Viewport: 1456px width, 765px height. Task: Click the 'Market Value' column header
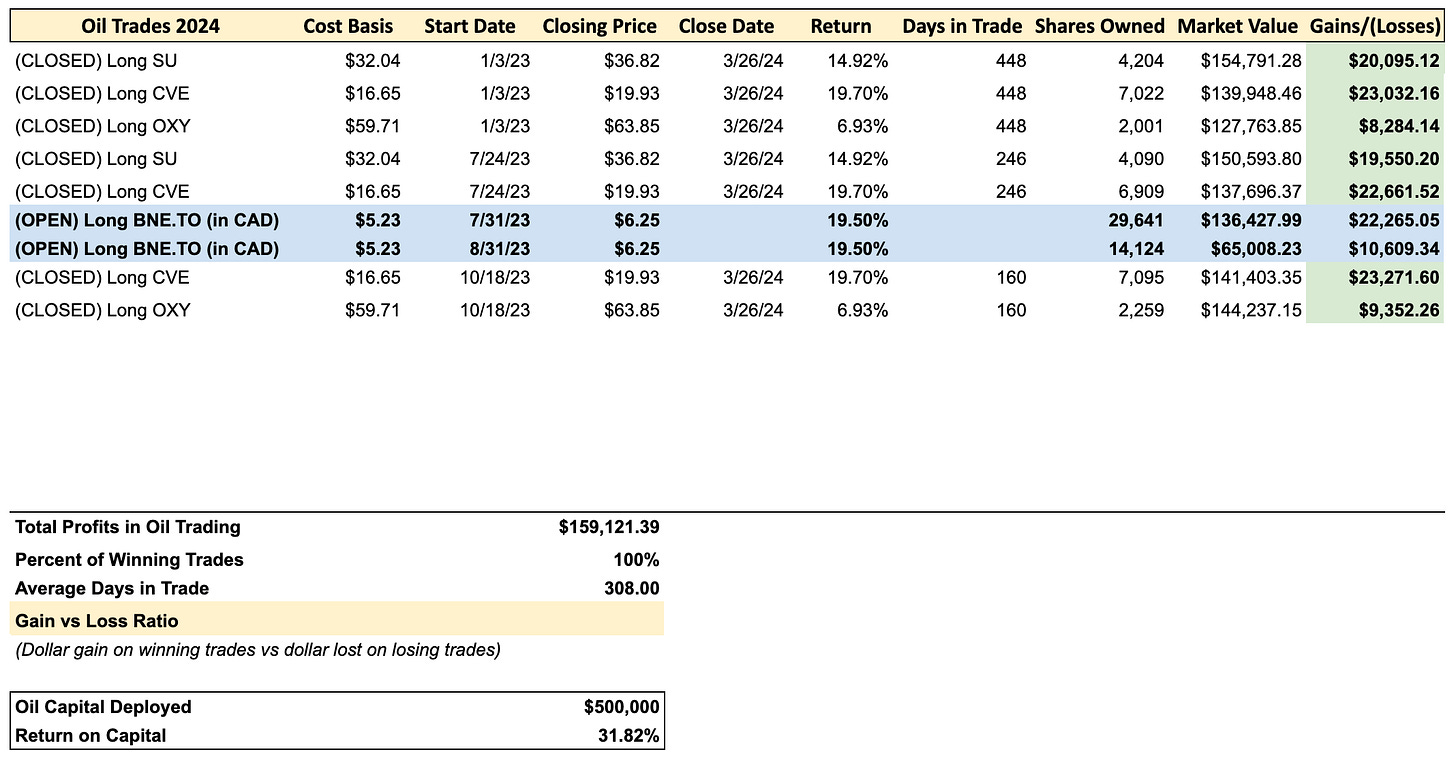click(1237, 26)
